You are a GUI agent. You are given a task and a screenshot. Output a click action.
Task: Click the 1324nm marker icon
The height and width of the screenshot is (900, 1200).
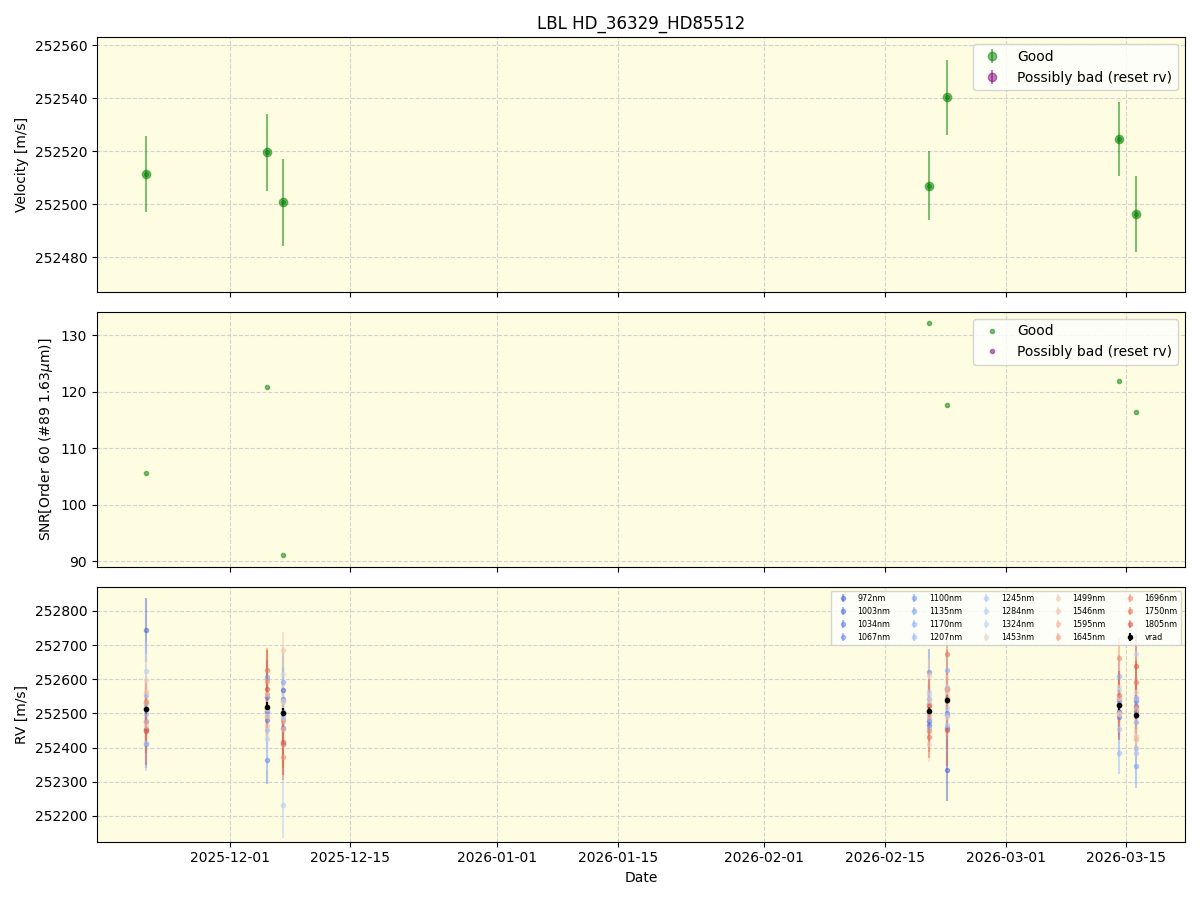pyautogui.click(x=987, y=623)
